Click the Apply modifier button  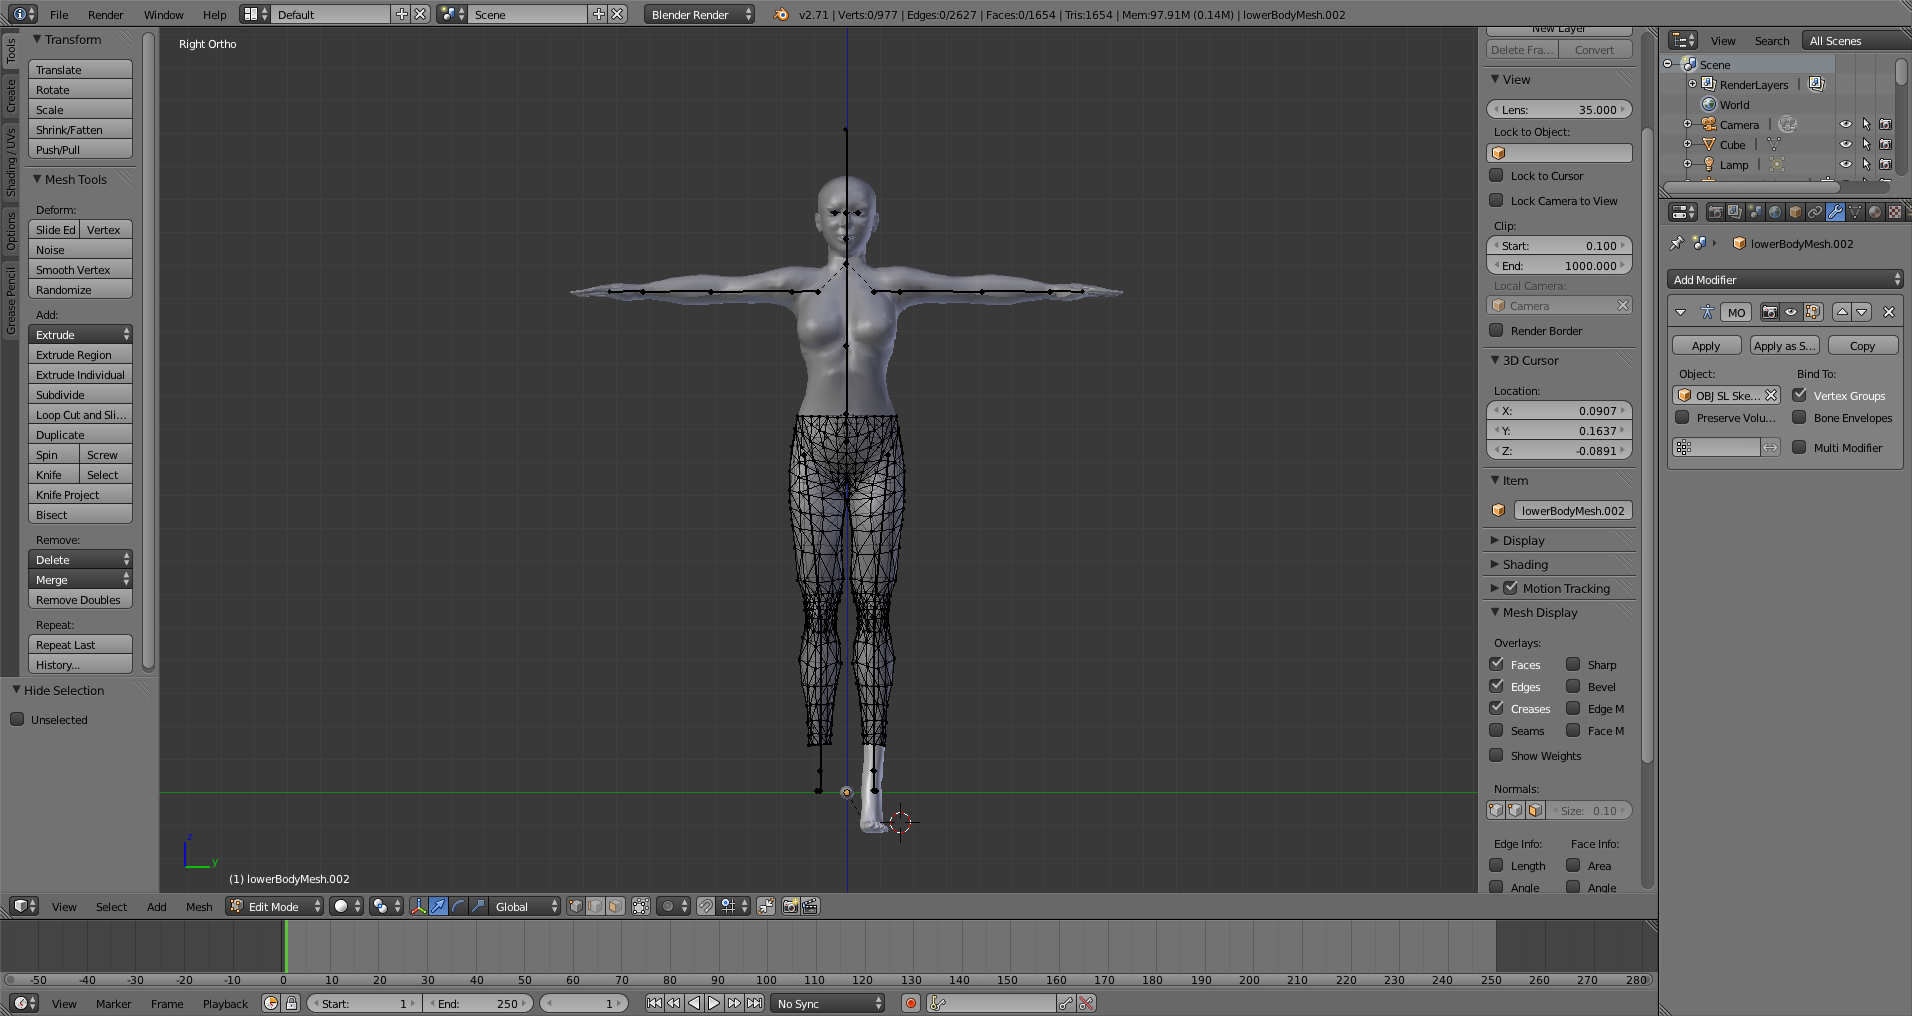tap(1706, 345)
